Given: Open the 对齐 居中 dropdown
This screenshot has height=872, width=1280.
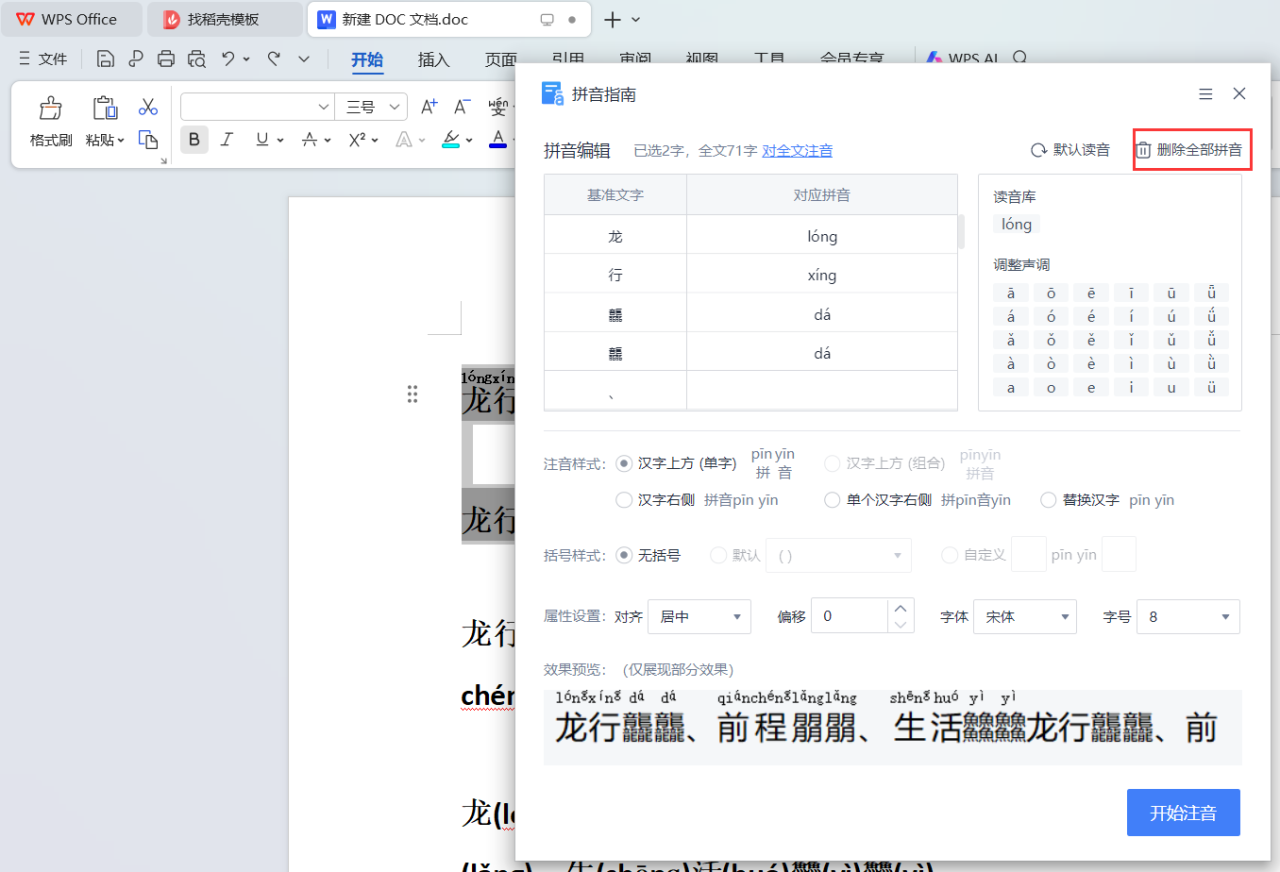Looking at the screenshot, I should click(x=699, y=617).
